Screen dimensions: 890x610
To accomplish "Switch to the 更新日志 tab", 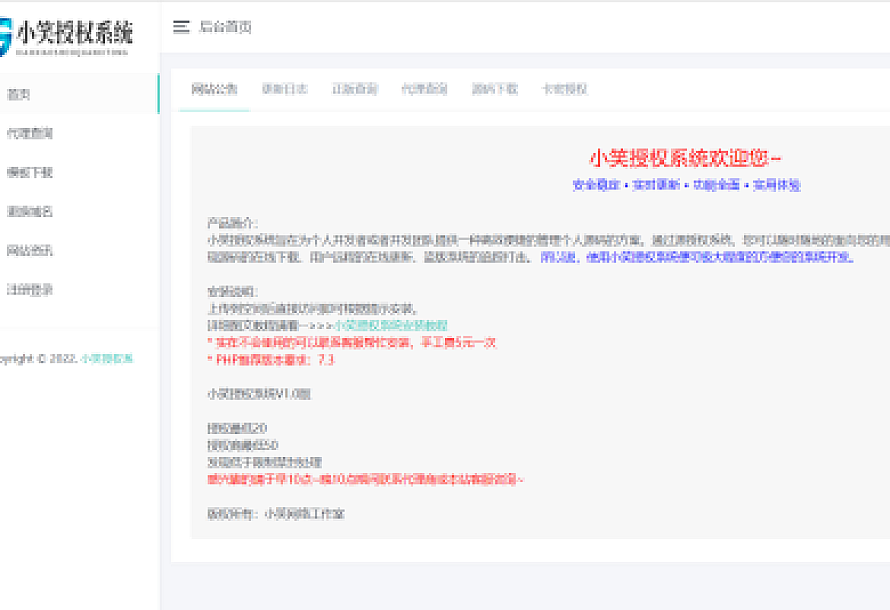I will 285,89.
